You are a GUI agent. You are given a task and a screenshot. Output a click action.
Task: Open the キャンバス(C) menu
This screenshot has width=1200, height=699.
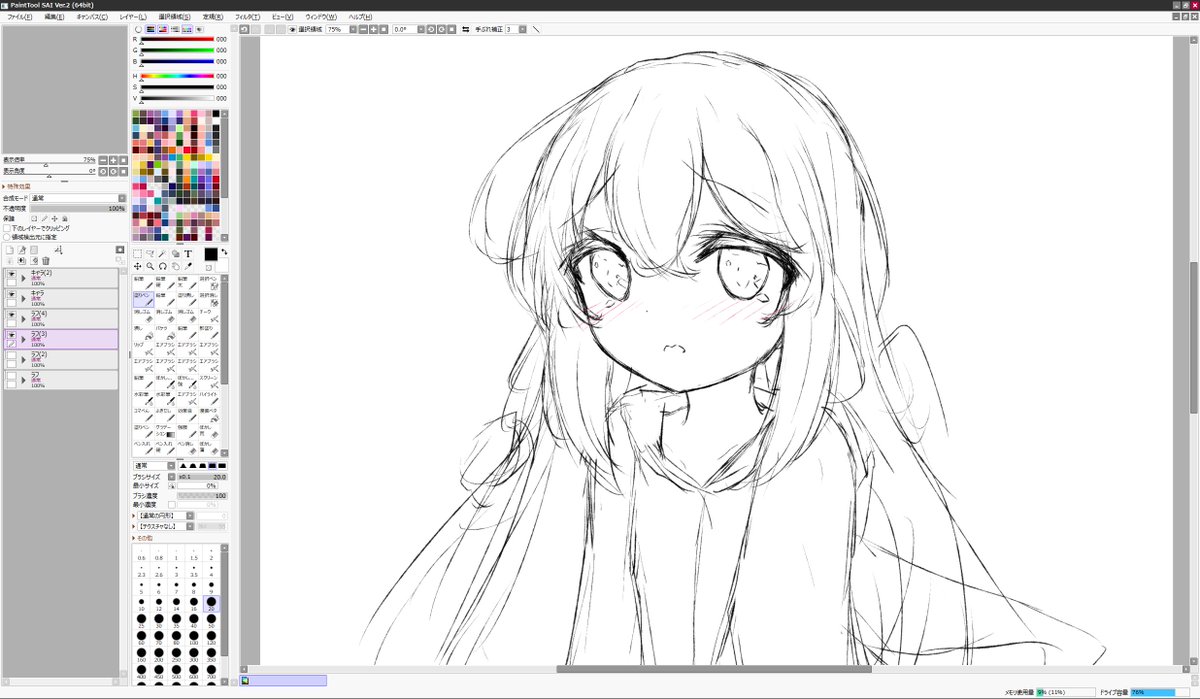pyautogui.click(x=92, y=17)
